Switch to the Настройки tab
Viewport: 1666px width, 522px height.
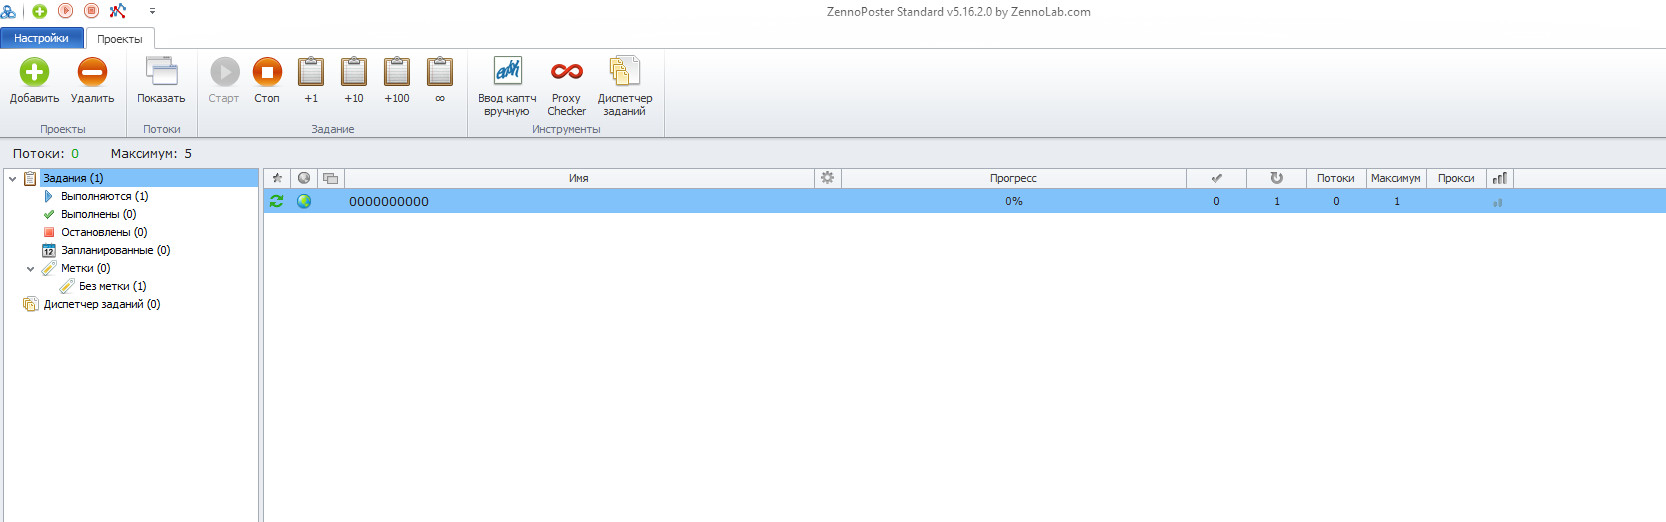[x=41, y=38]
